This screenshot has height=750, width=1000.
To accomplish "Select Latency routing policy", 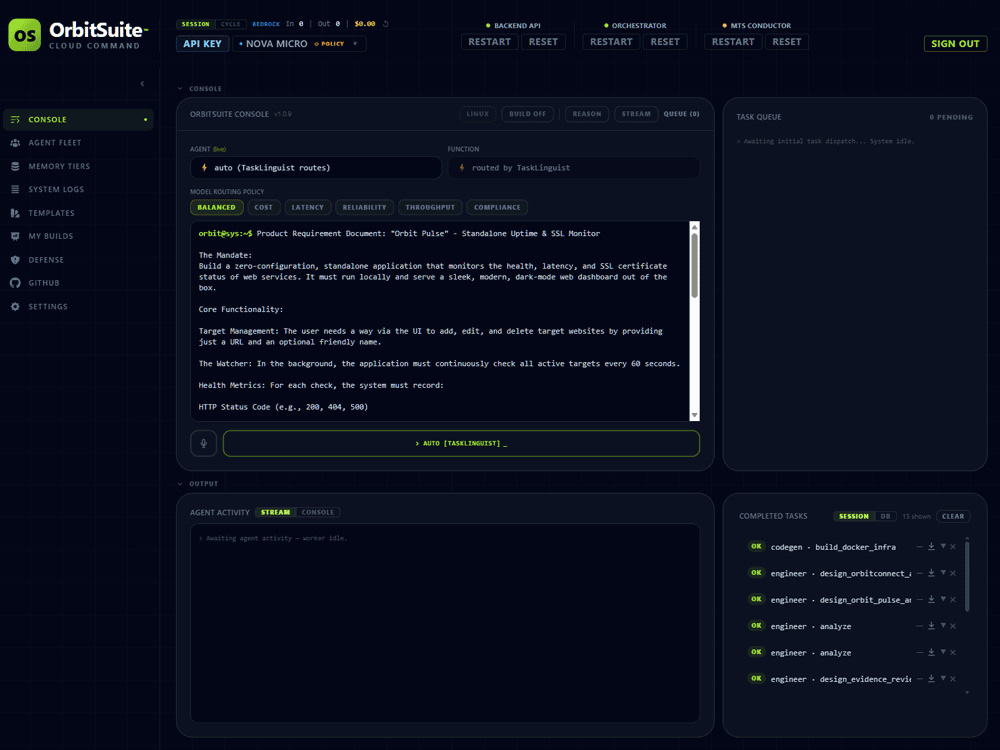I will pyautogui.click(x=307, y=207).
